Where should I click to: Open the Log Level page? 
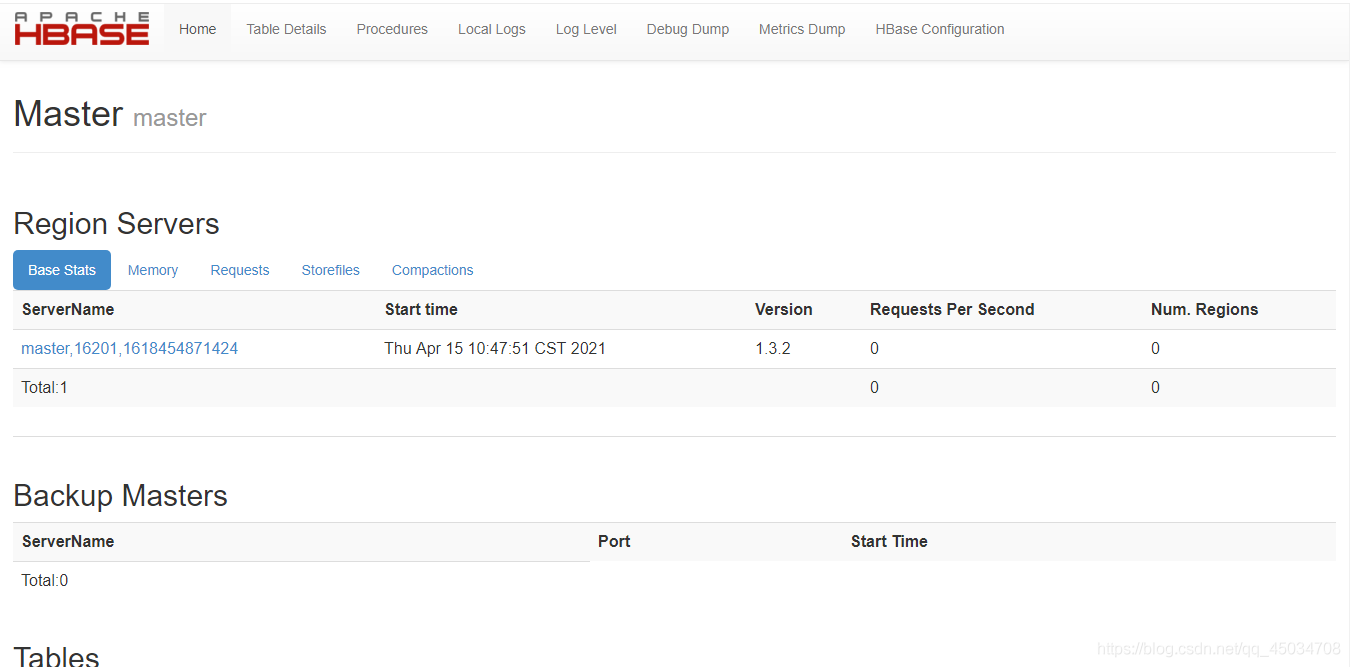(x=586, y=29)
